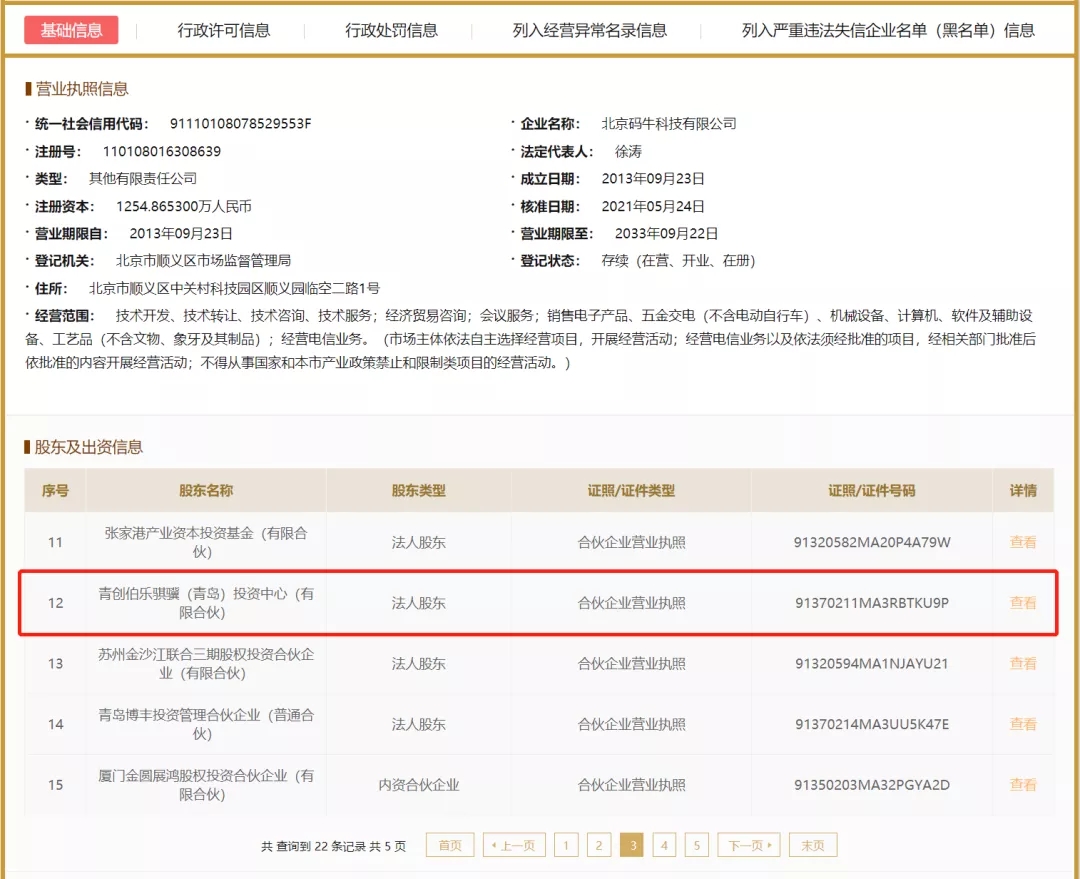
Task: View details for 厦门金圆展鸿股权投资 row
Action: point(1023,785)
